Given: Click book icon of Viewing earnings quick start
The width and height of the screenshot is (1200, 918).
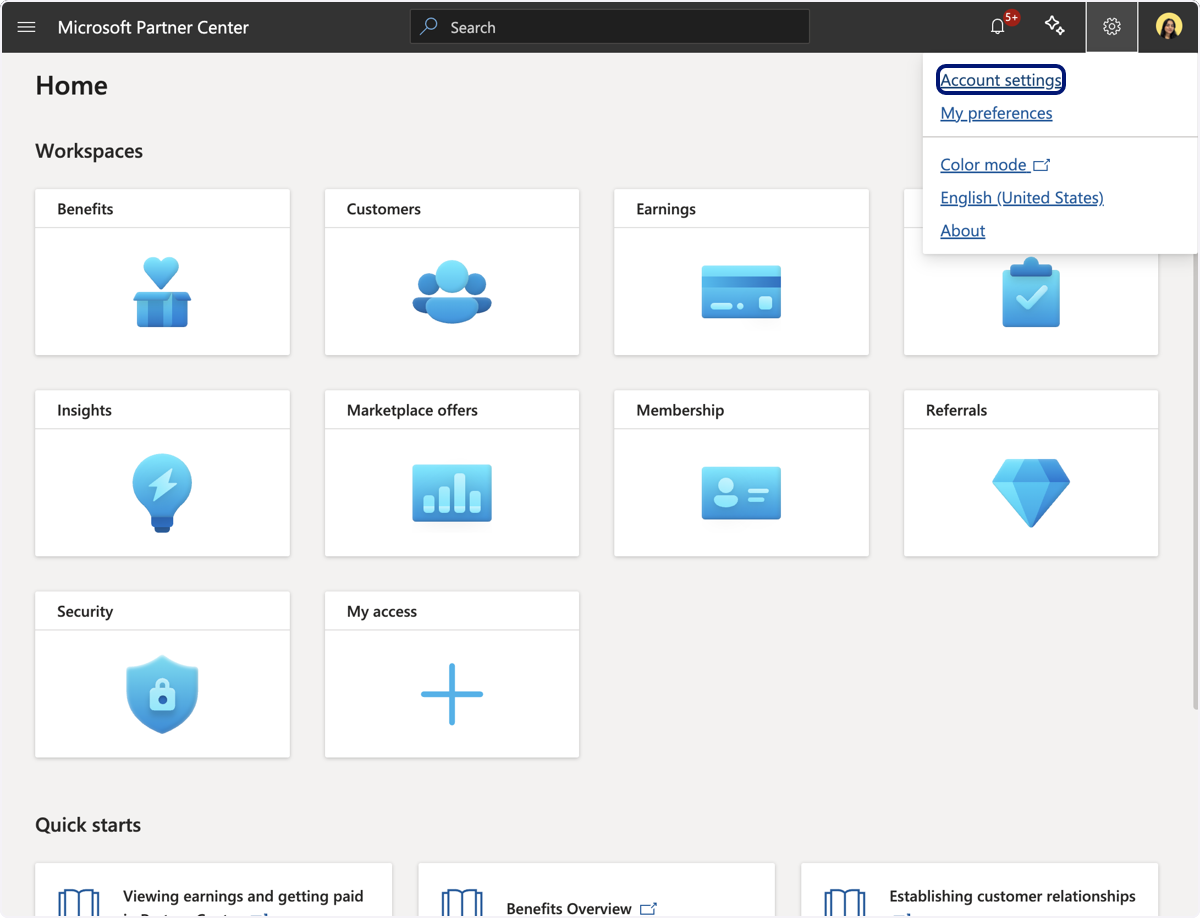Looking at the screenshot, I should 78,902.
